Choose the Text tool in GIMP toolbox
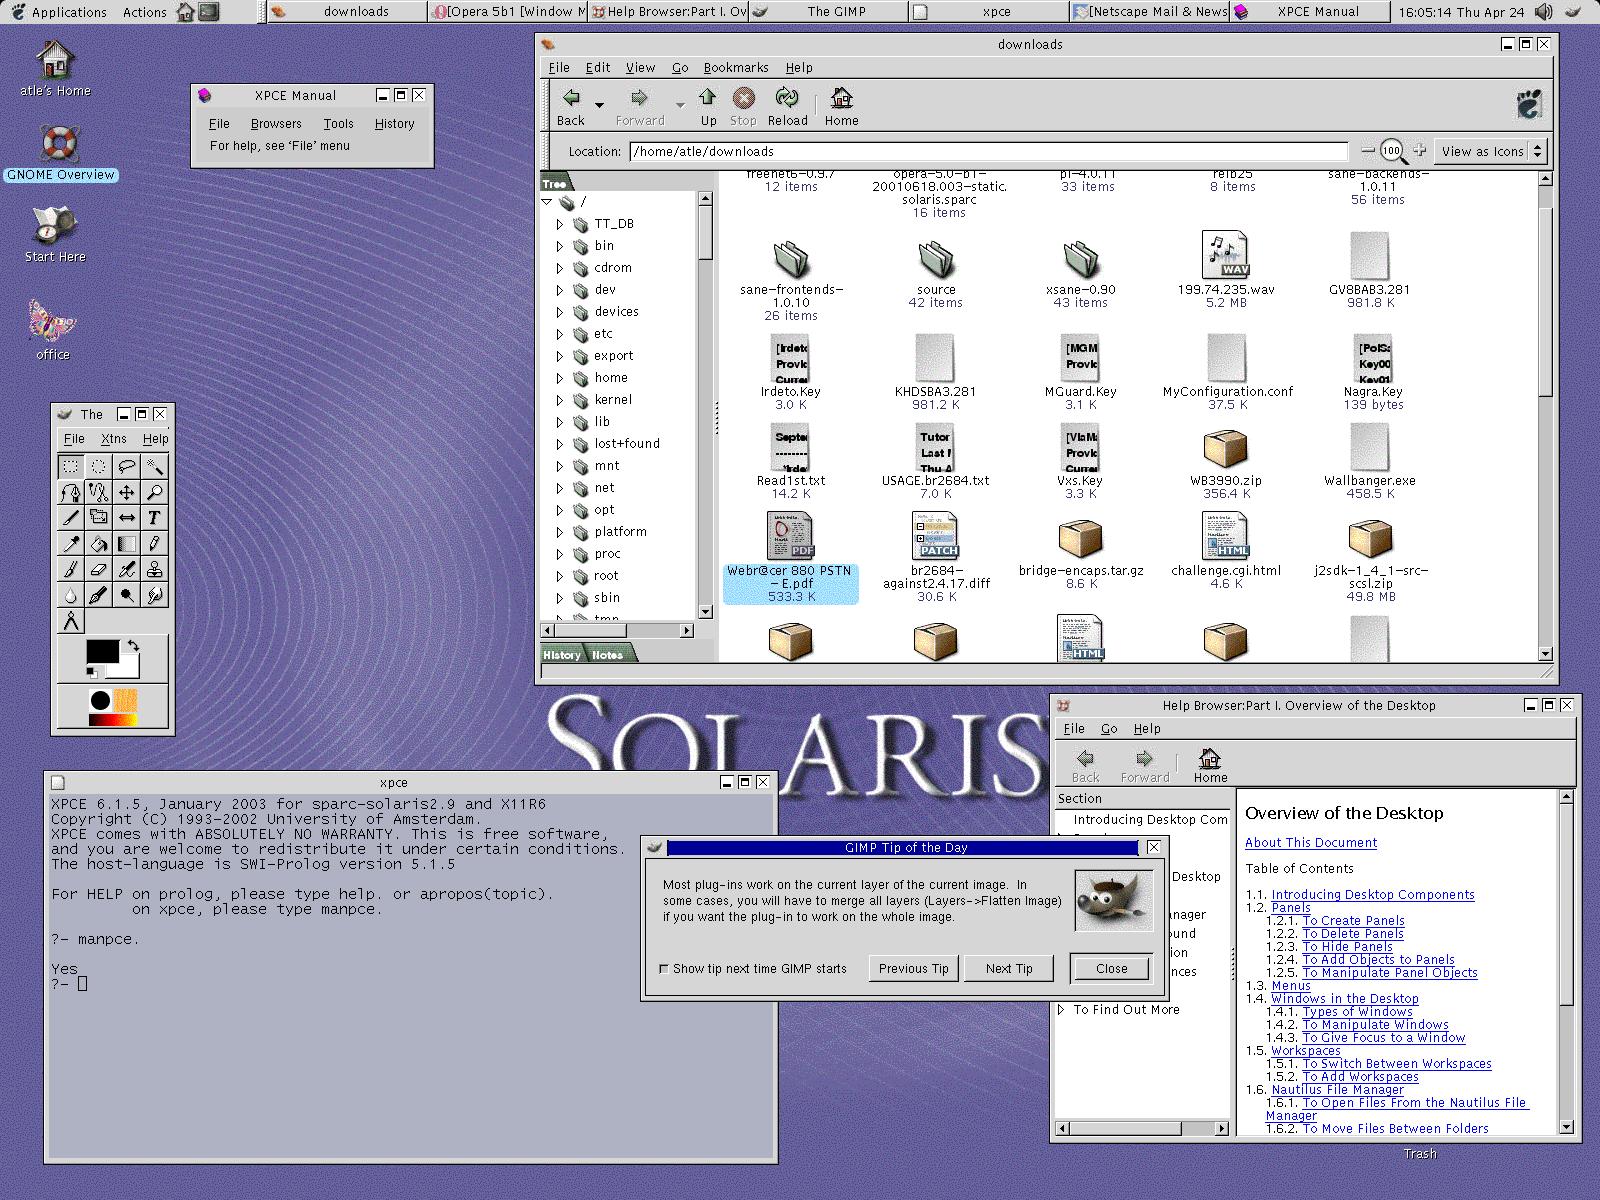This screenshot has height=1200, width=1600. coord(154,518)
